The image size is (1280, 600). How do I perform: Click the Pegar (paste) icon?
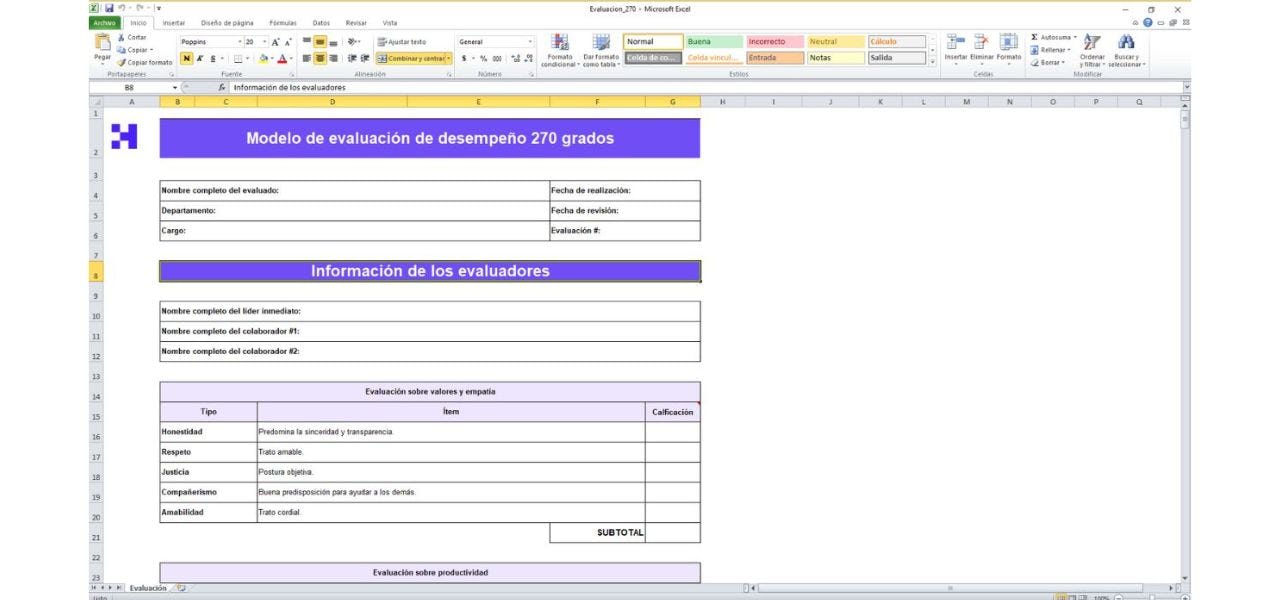[102, 44]
